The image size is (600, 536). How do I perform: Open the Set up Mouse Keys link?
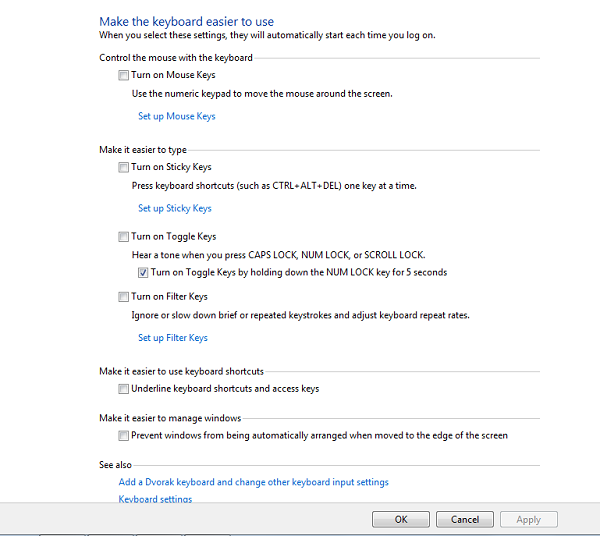176,117
